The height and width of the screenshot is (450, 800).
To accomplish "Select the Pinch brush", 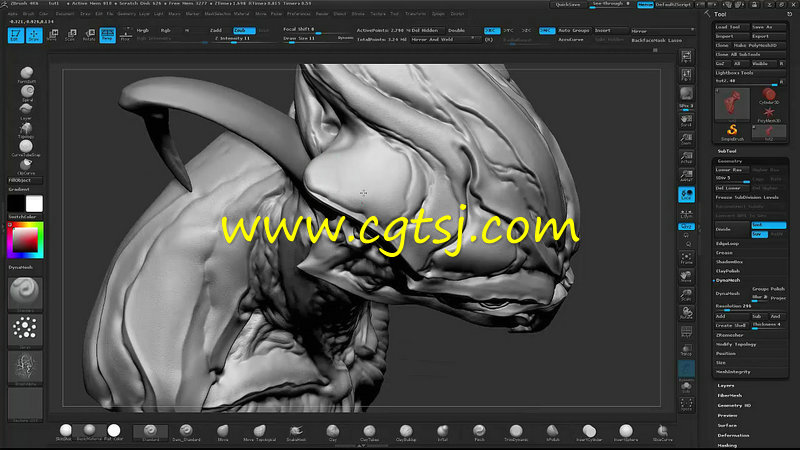I will point(479,432).
